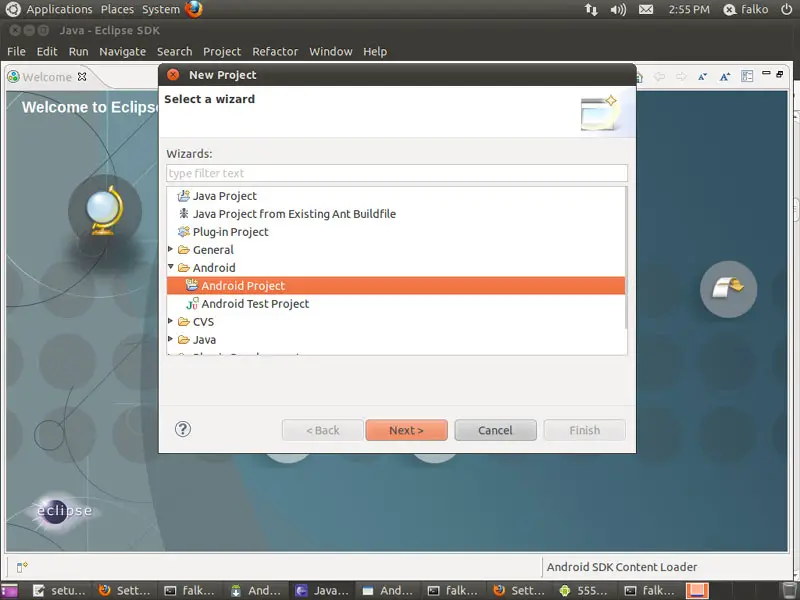This screenshot has height=600, width=800.
Task: Click the navigate forward arrow in Welcome toolbar
Action: pyautogui.click(x=681, y=77)
